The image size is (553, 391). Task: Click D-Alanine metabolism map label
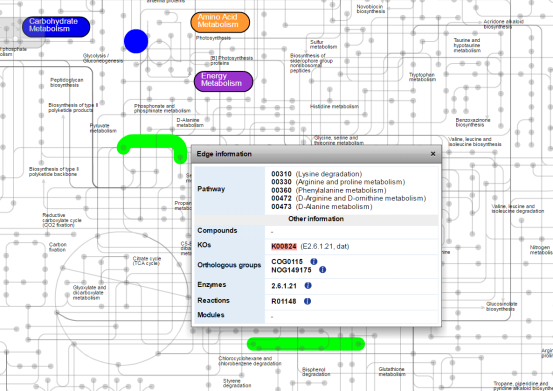pos(190,122)
